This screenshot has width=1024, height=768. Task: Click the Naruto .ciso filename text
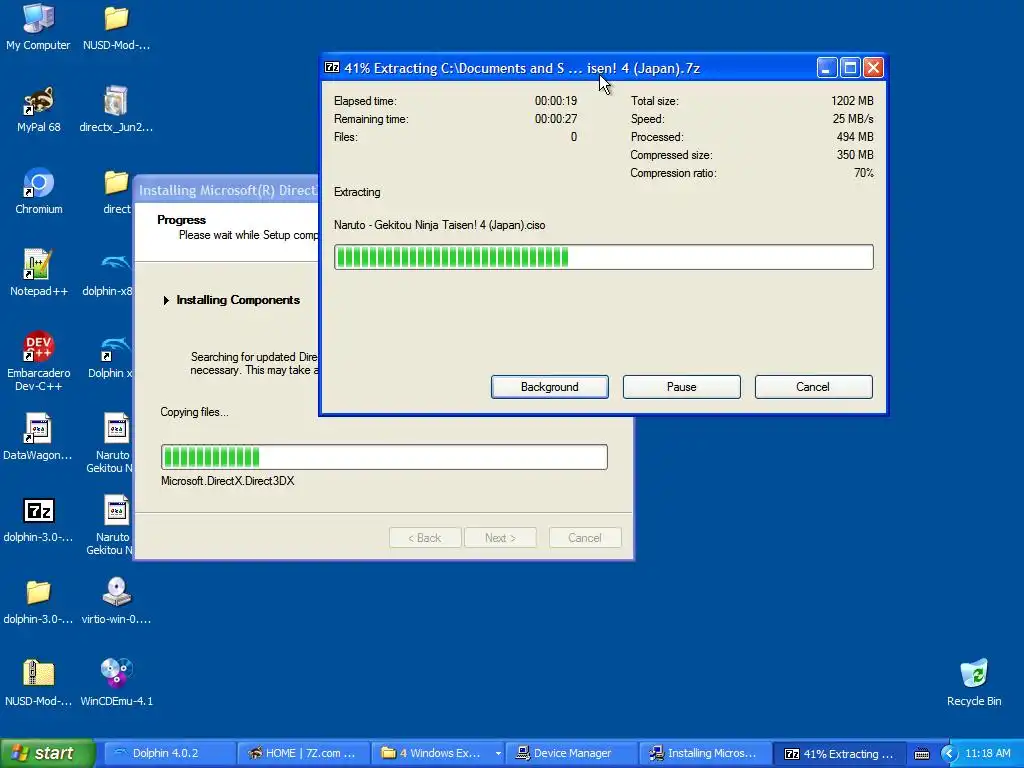[440, 225]
